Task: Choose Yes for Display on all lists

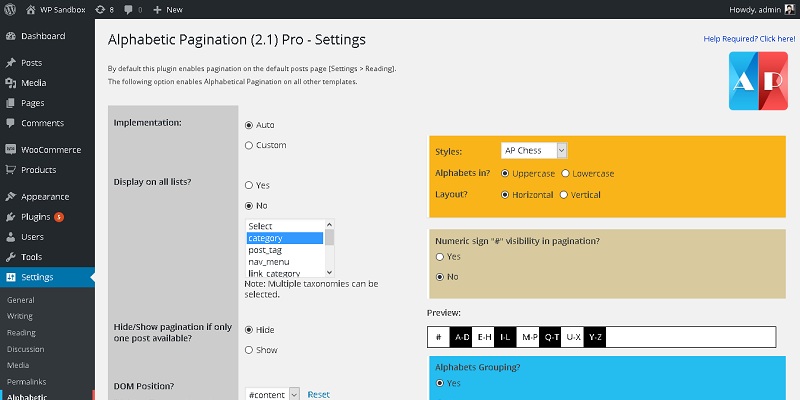Action: pyautogui.click(x=249, y=185)
